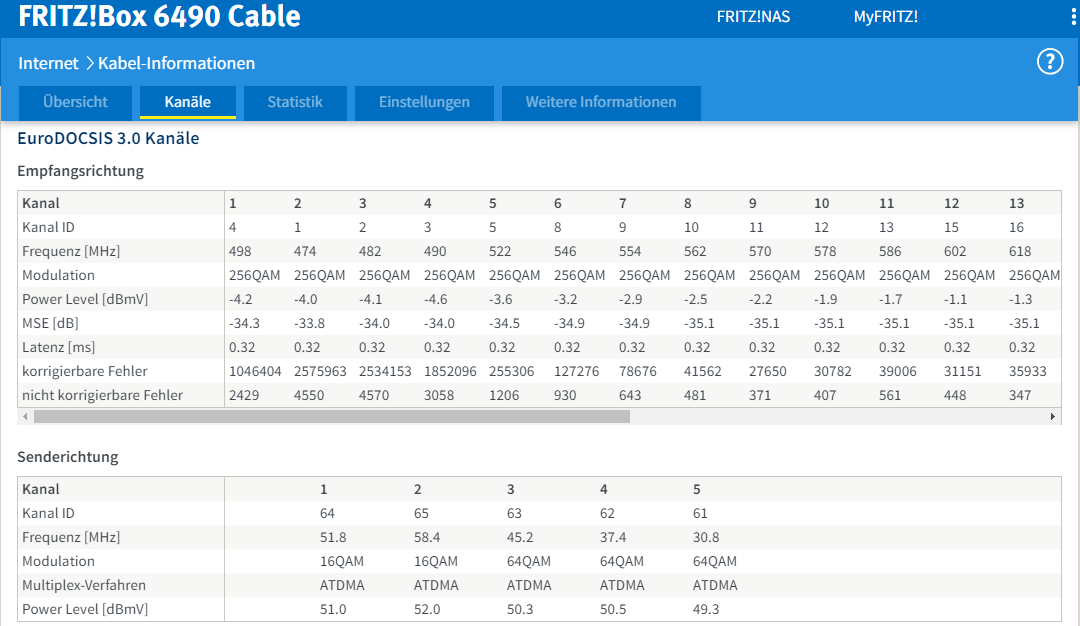Select the 498 MHz frequency cell
Image resolution: width=1080 pixels, height=626 pixels.
point(240,251)
